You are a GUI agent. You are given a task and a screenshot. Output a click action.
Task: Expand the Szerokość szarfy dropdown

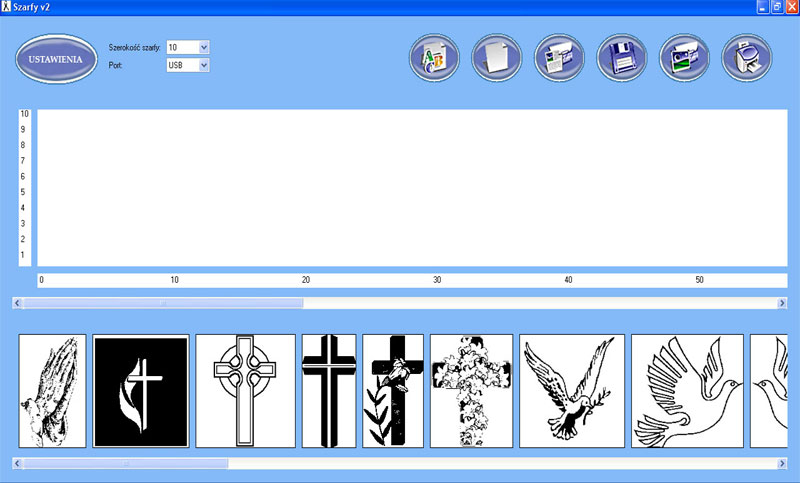click(x=204, y=47)
